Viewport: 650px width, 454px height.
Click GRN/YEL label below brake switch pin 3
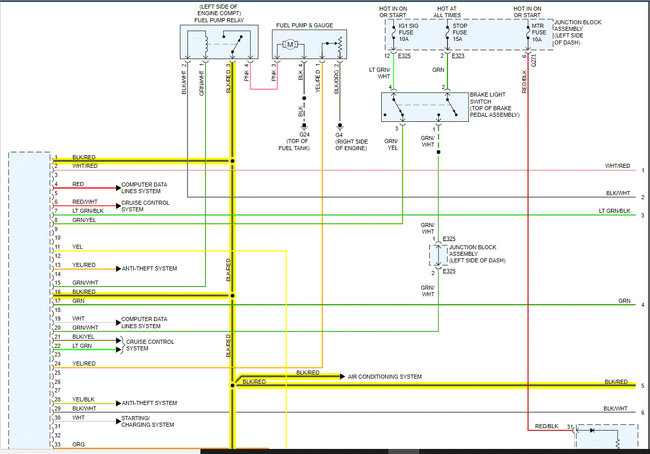point(390,144)
